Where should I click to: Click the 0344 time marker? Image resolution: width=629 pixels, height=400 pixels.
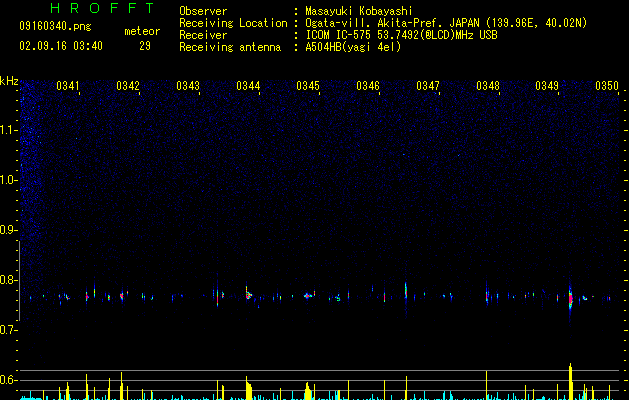248,86
